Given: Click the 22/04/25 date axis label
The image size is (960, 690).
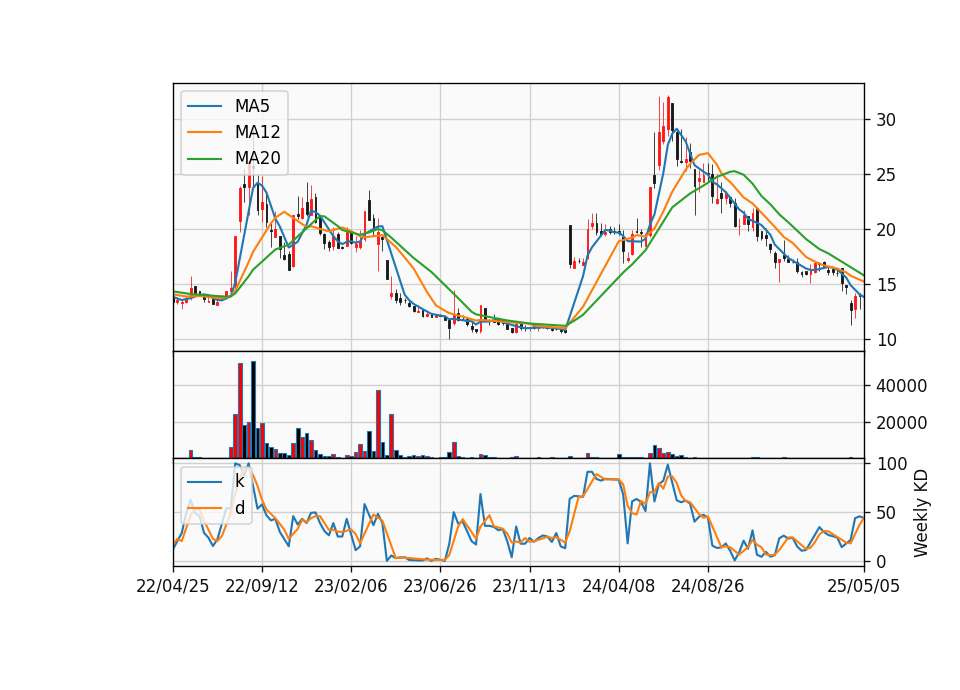Looking at the screenshot, I should coord(173,586).
